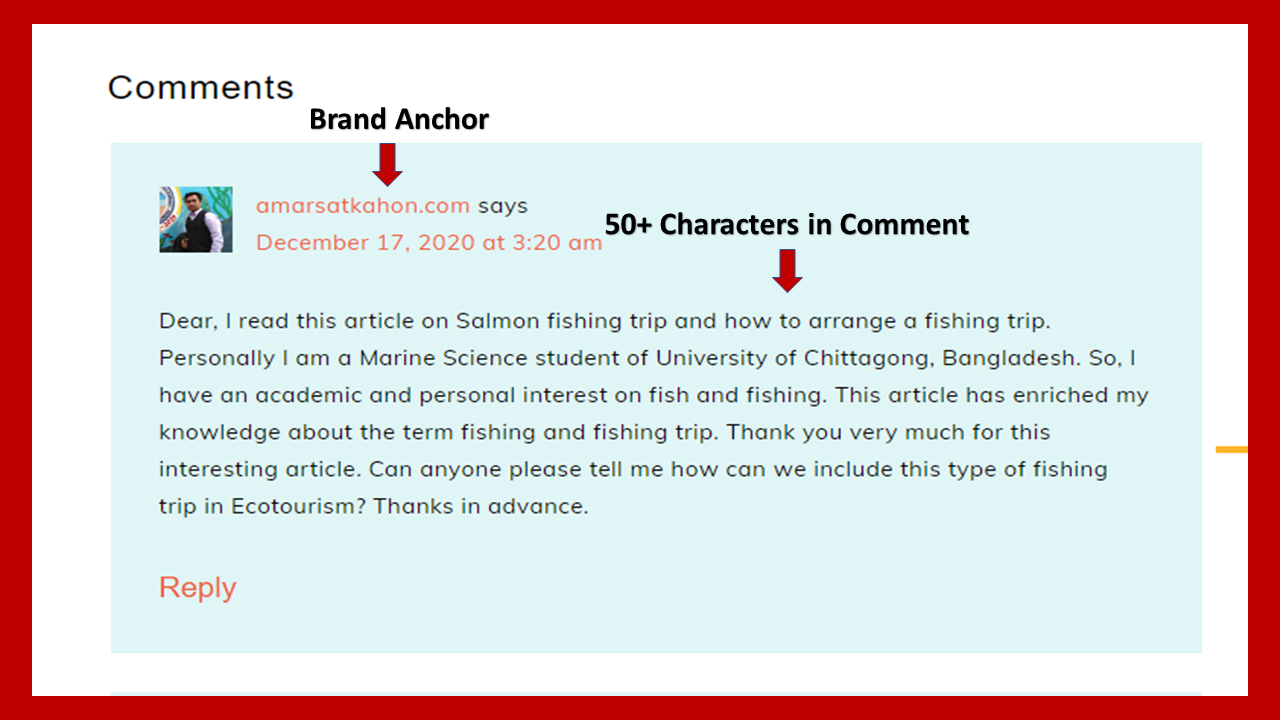Open the amarsatkahon.com brand anchor link

coord(364,205)
